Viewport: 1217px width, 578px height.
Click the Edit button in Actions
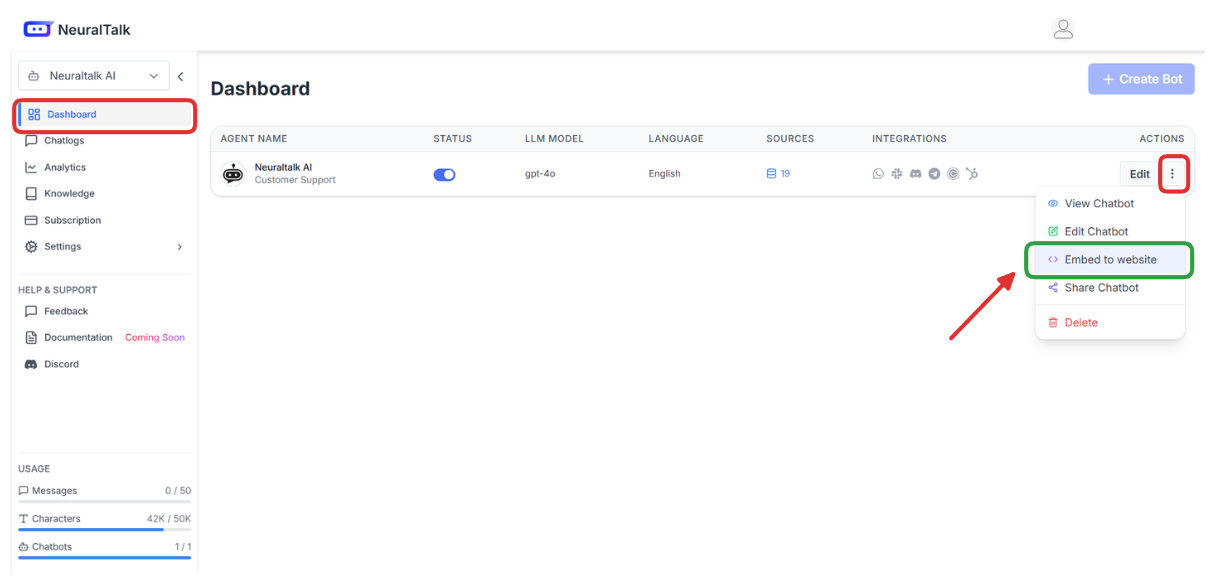click(x=1139, y=174)
